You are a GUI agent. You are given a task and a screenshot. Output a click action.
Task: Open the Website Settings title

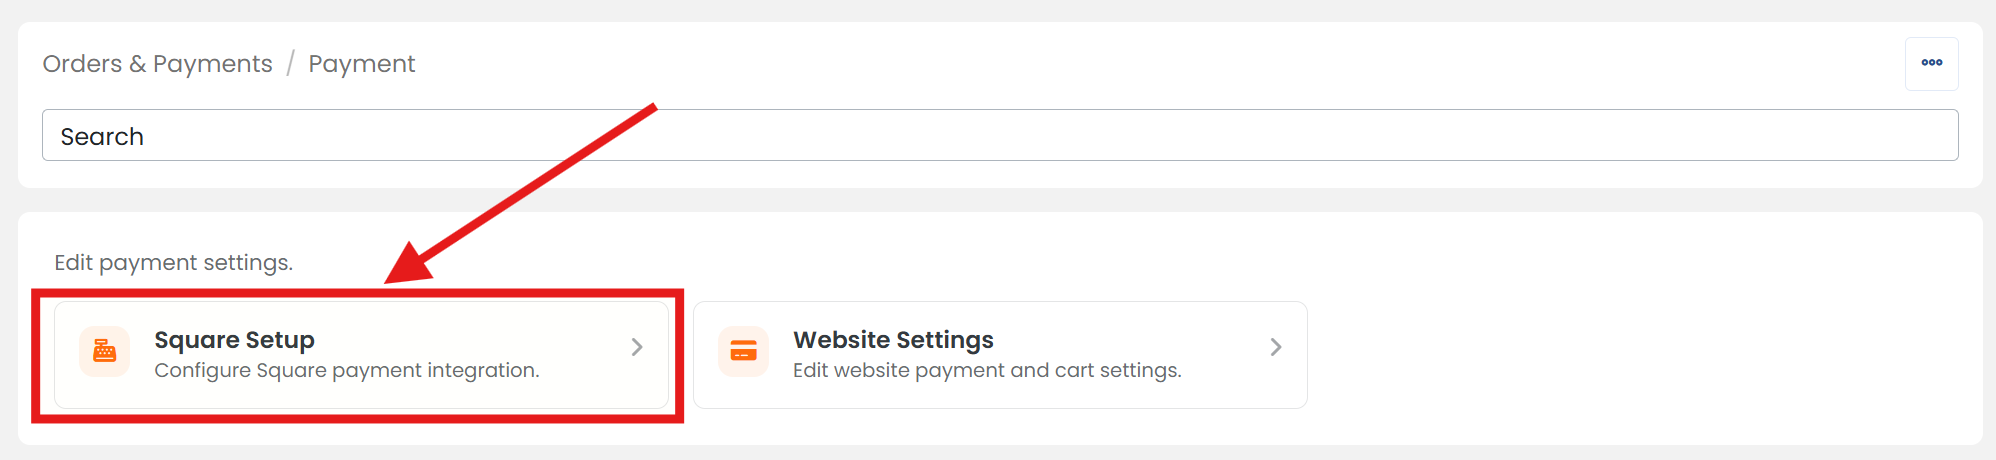pyautogui.click(x=893, y=340)
